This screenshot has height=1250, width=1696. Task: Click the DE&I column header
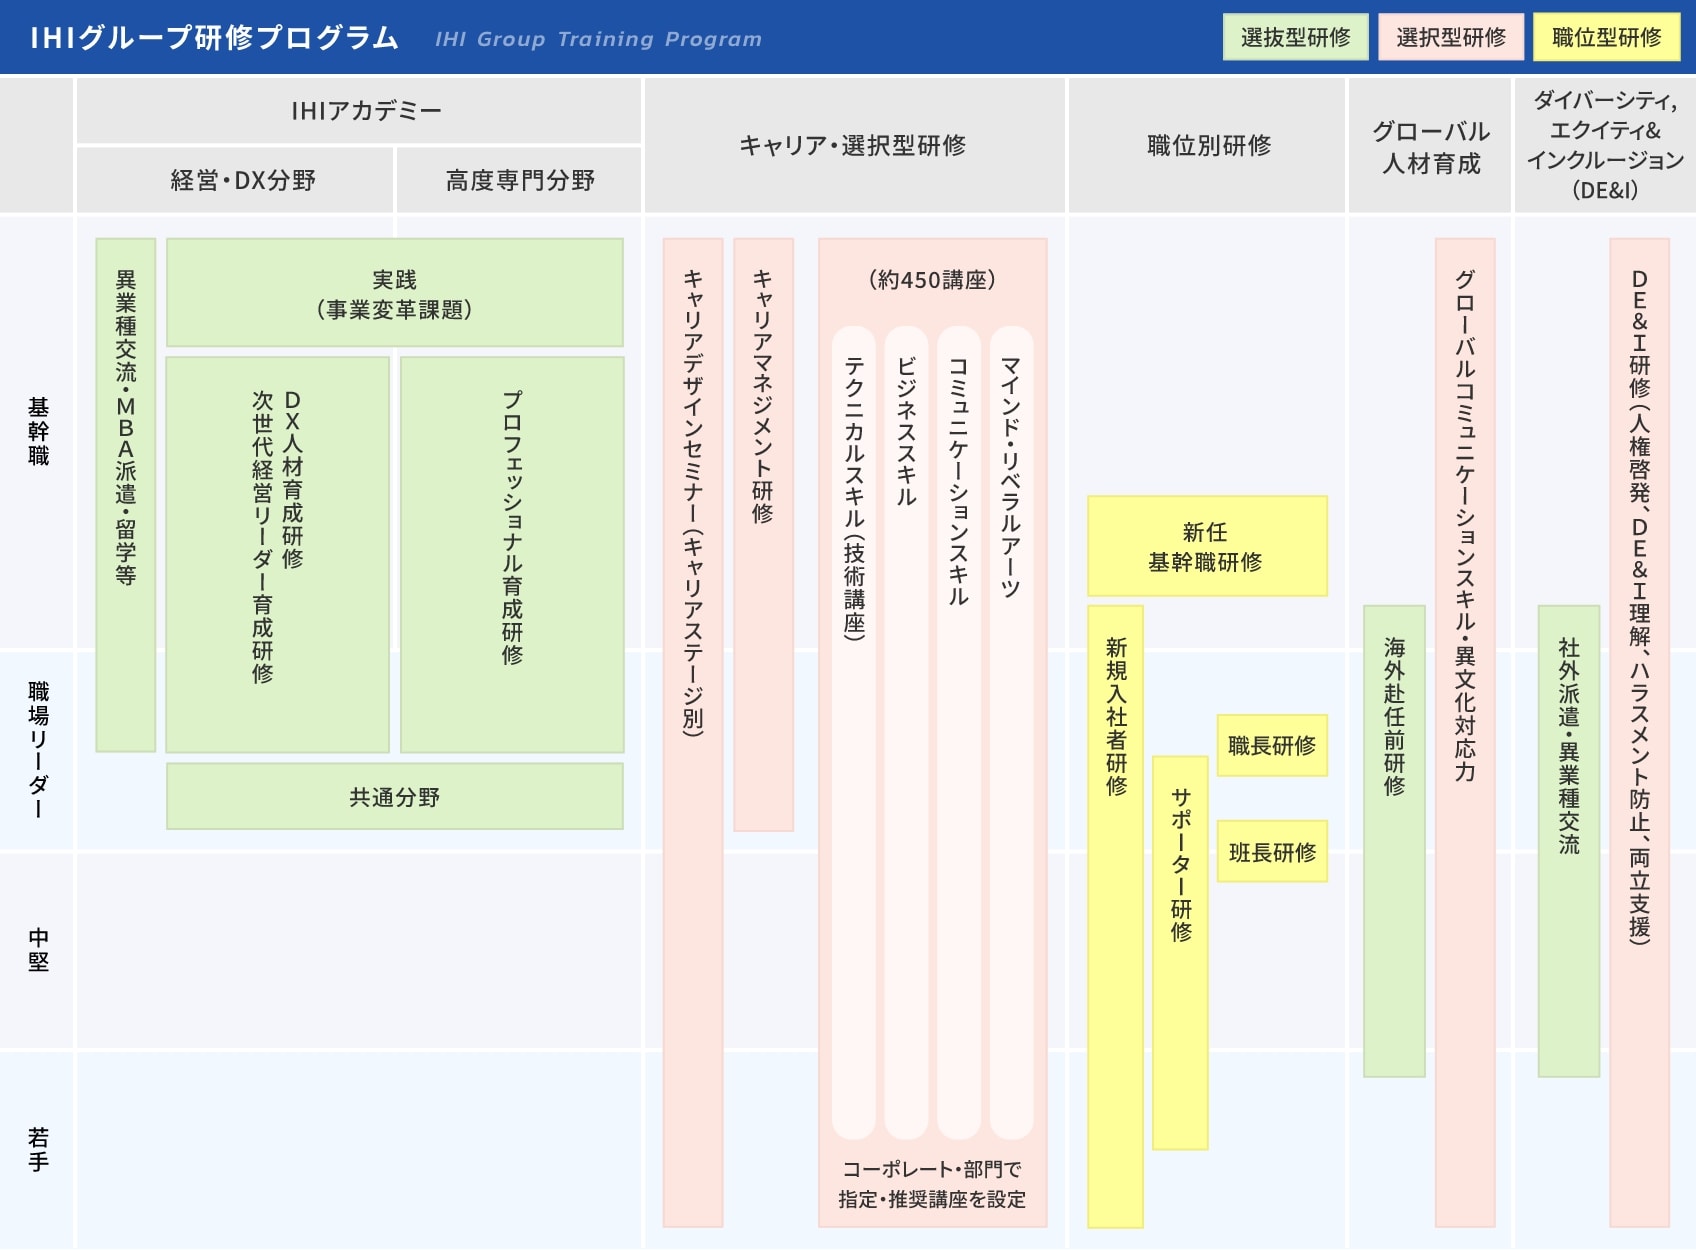point(1605,145)
